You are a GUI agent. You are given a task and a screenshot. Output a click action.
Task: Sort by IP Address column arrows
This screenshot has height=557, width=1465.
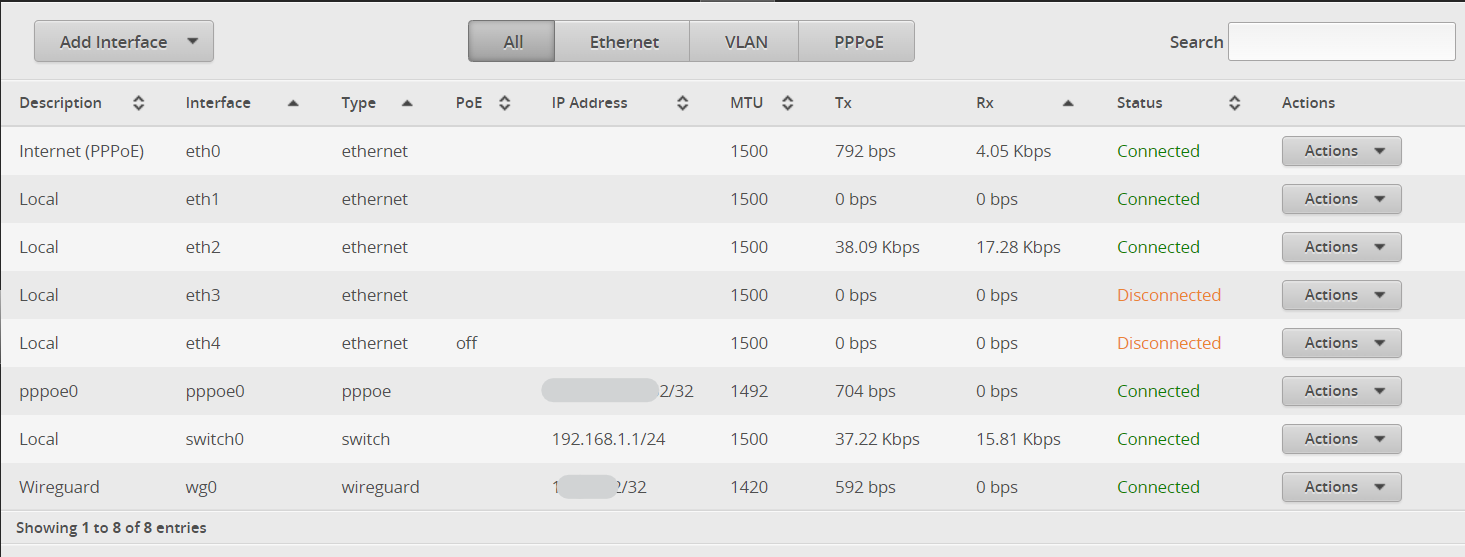[x=683, y=103]
